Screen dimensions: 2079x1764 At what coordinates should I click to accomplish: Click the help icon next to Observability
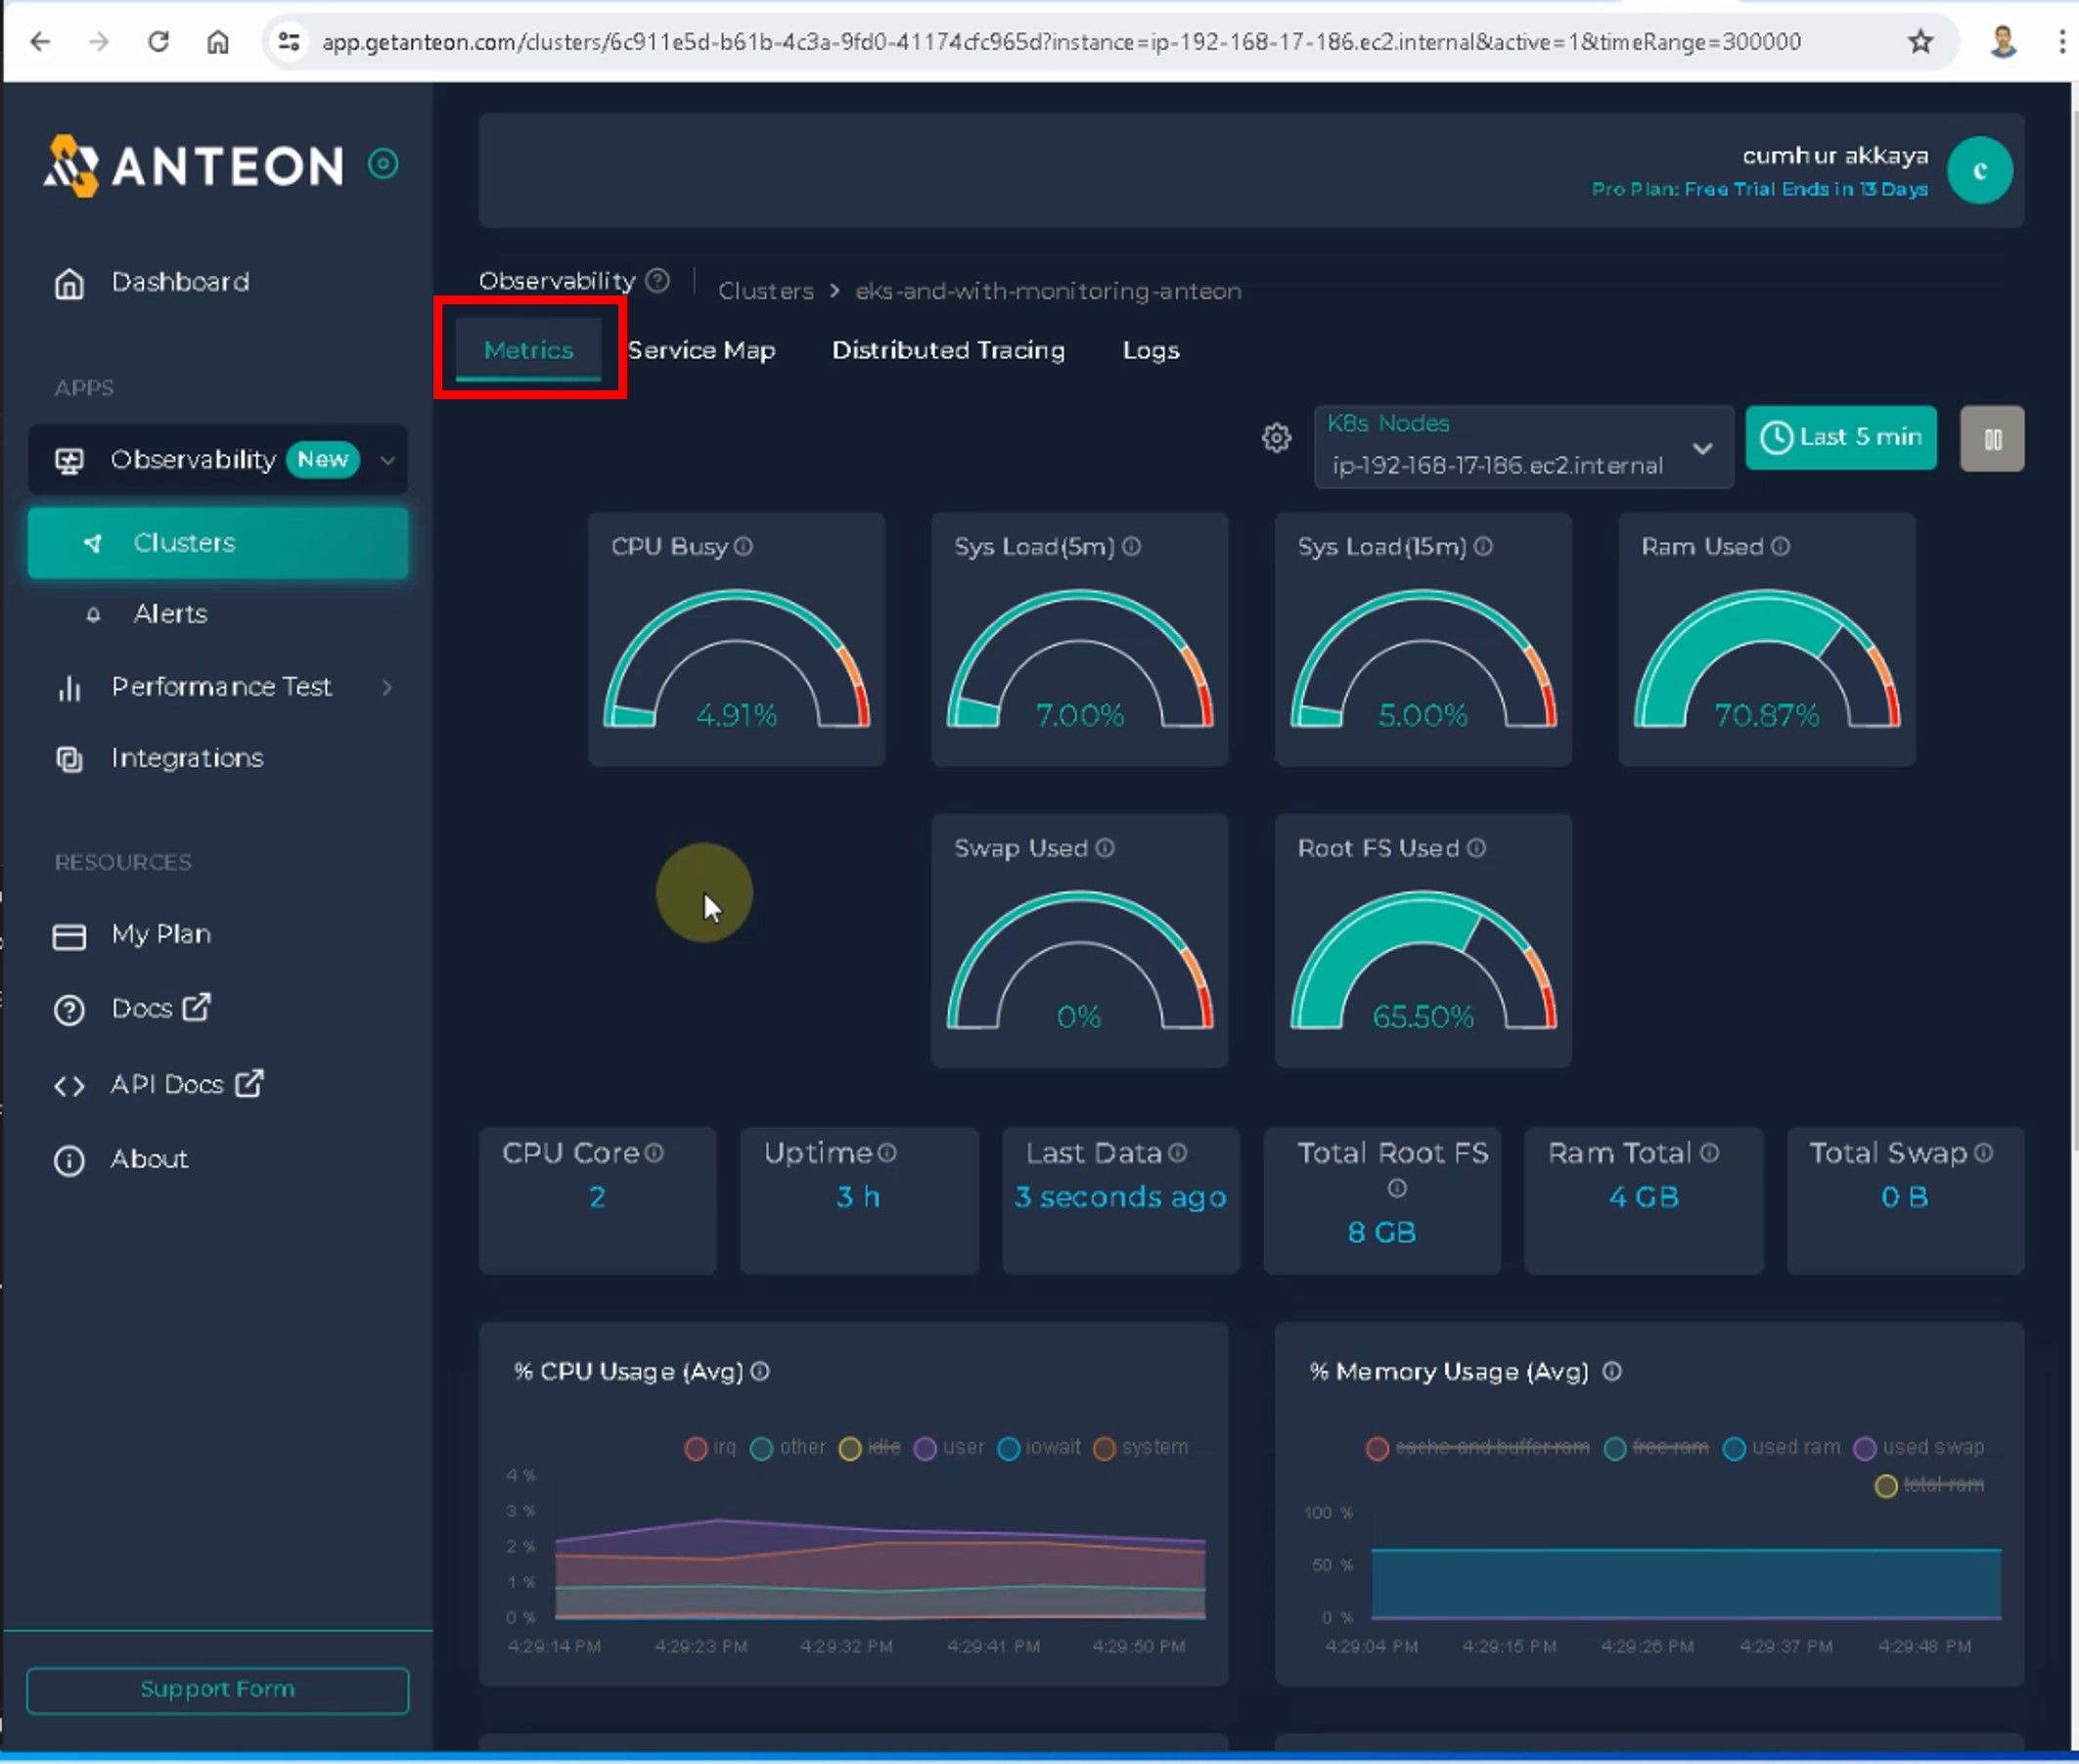657,281
